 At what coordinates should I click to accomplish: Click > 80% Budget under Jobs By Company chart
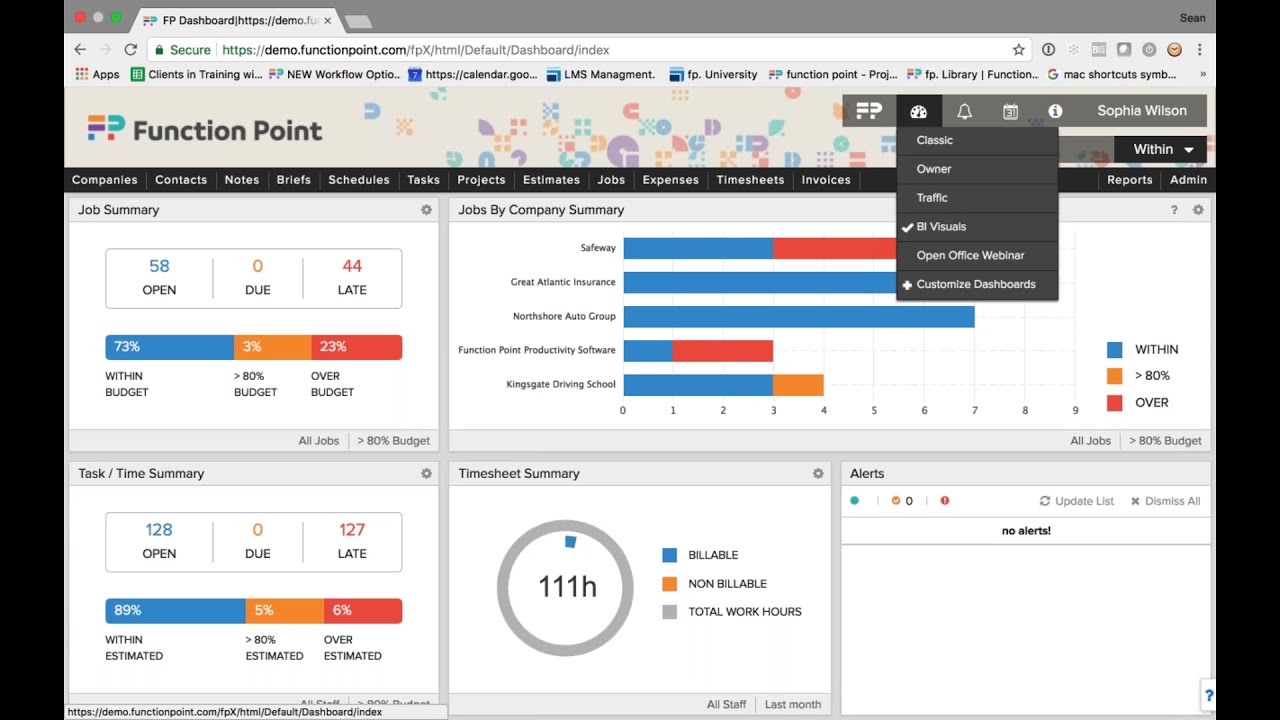click(x=1166, y=441)
